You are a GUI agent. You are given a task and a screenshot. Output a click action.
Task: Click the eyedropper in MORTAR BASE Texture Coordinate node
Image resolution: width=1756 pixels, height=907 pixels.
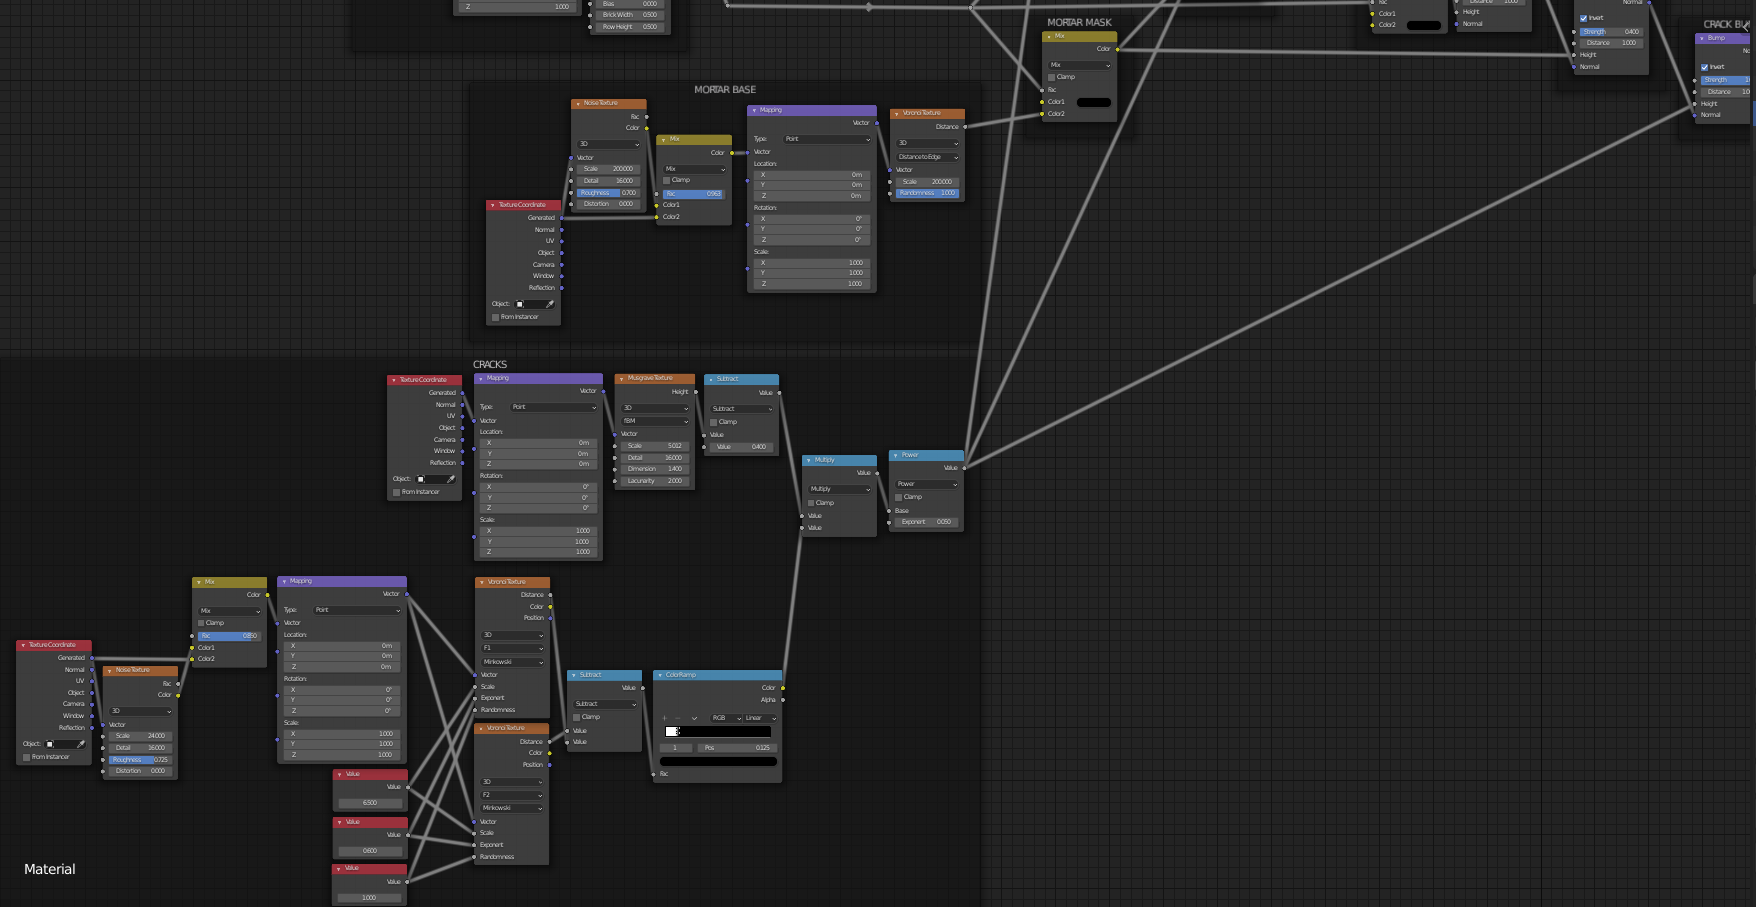click(550, 304)
